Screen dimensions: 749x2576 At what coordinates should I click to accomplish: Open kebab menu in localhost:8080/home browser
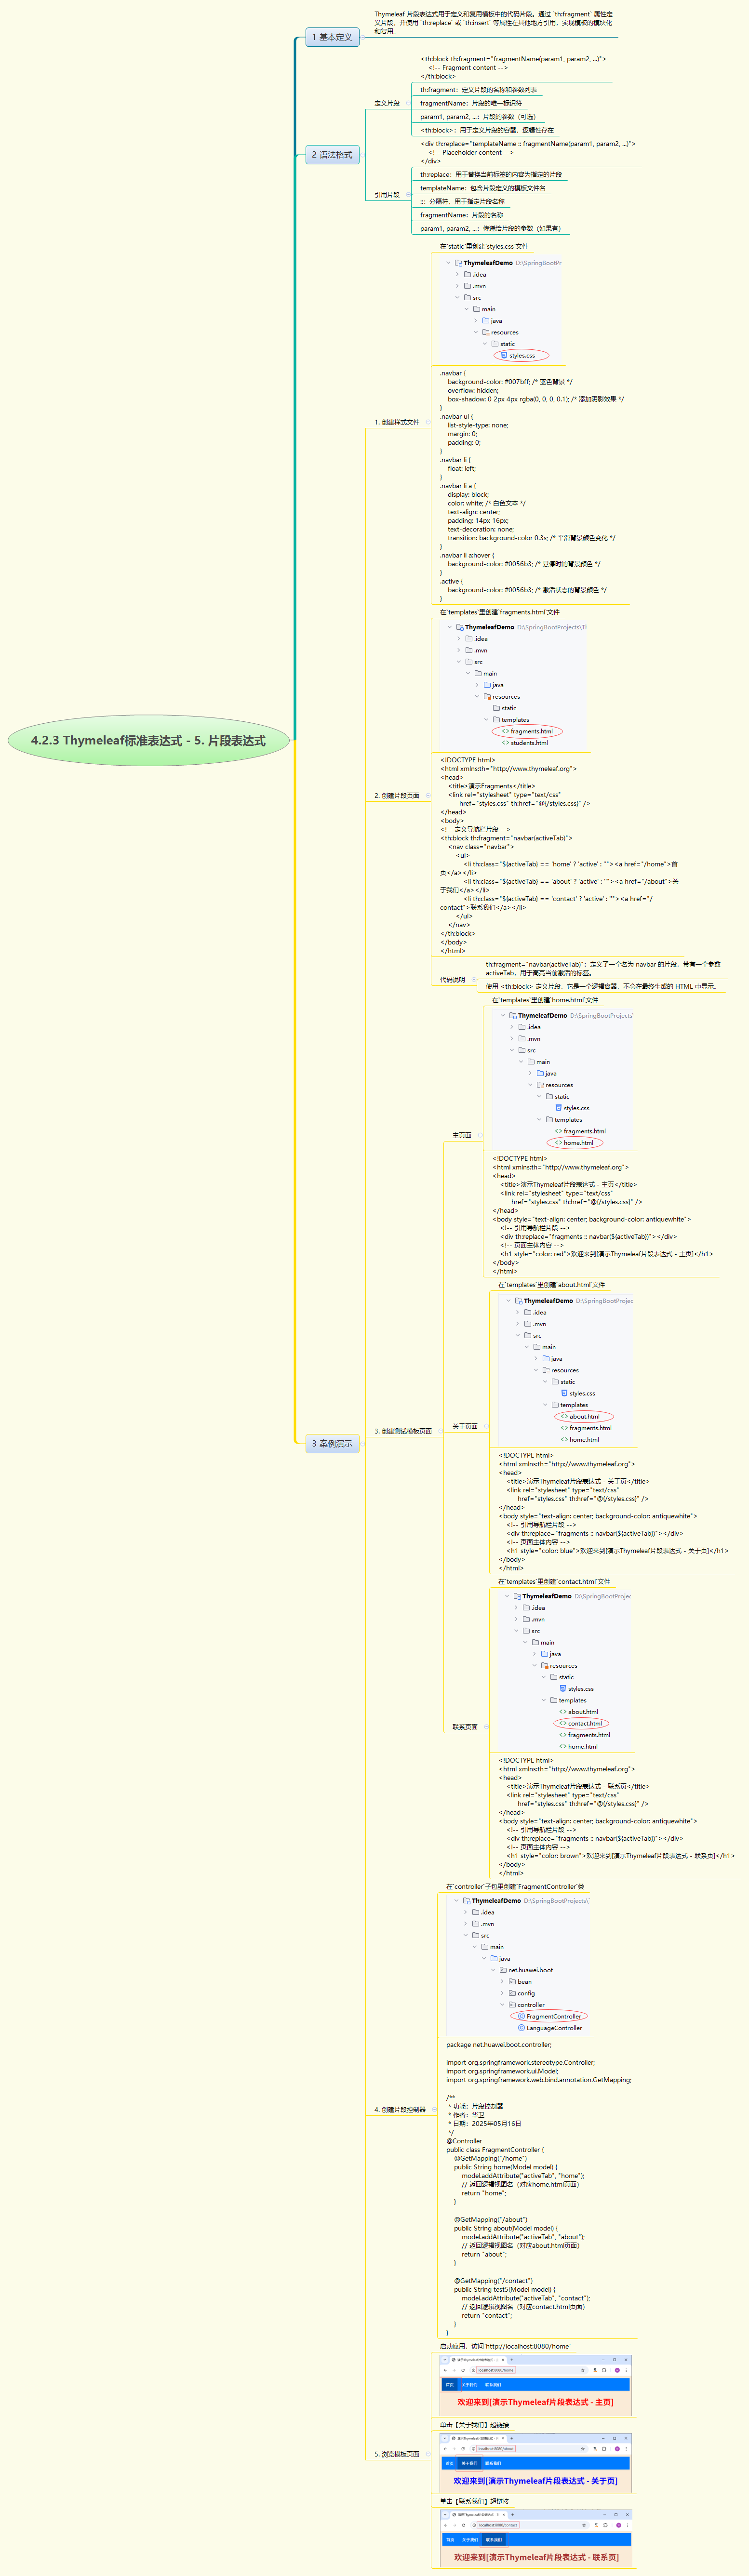coord(627,2370)
